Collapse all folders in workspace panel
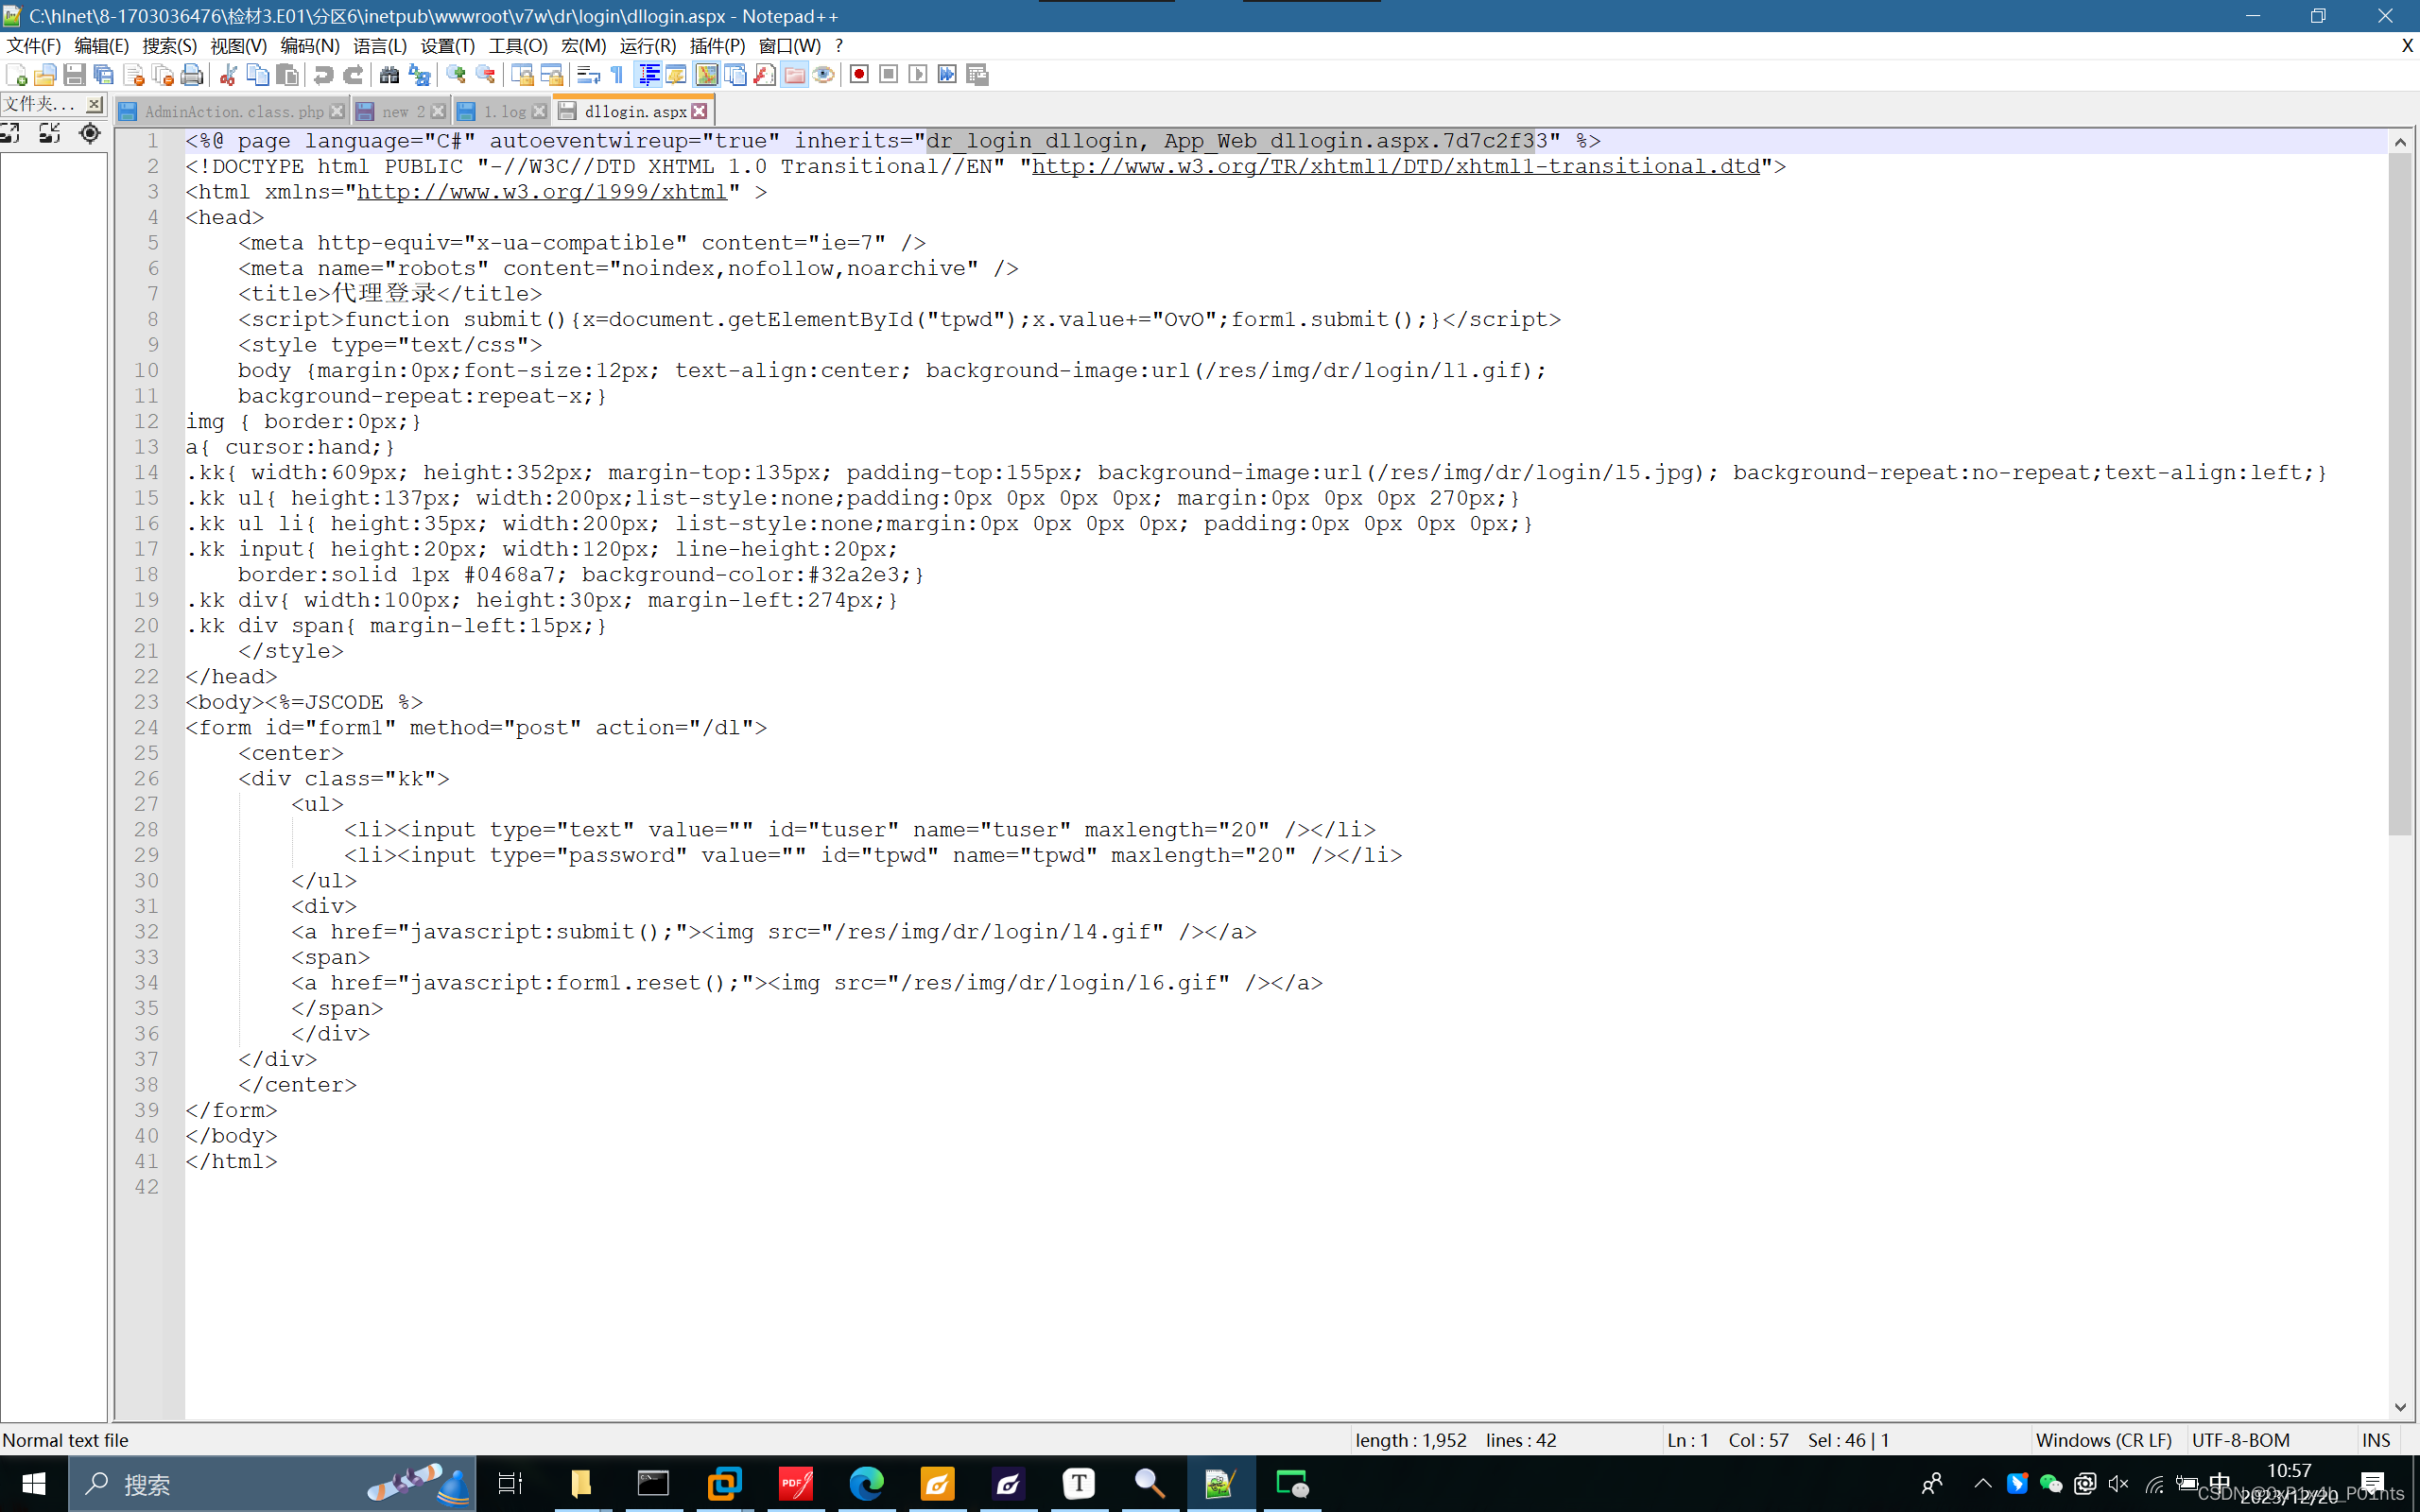Screen dimensions: 2420x1512 point(49,134)
